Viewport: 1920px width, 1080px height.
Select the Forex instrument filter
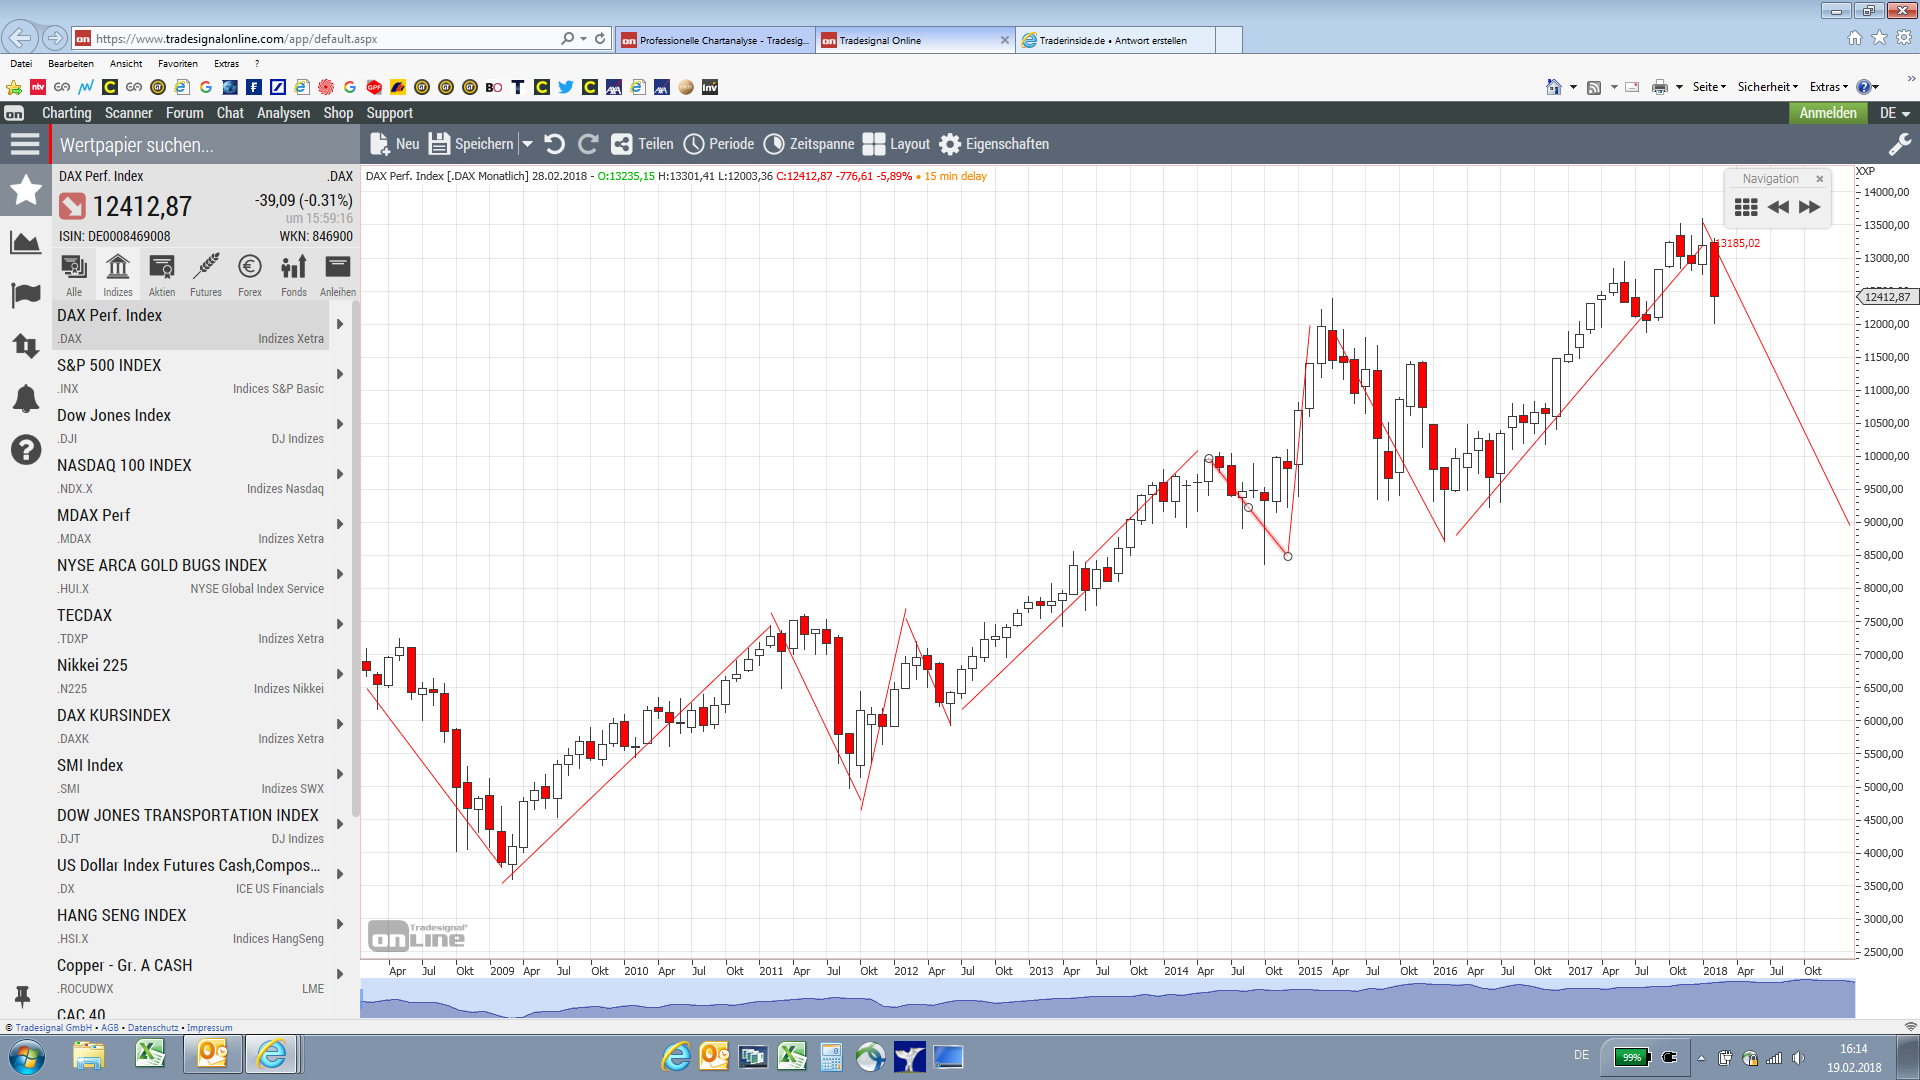tap(250, 275)
